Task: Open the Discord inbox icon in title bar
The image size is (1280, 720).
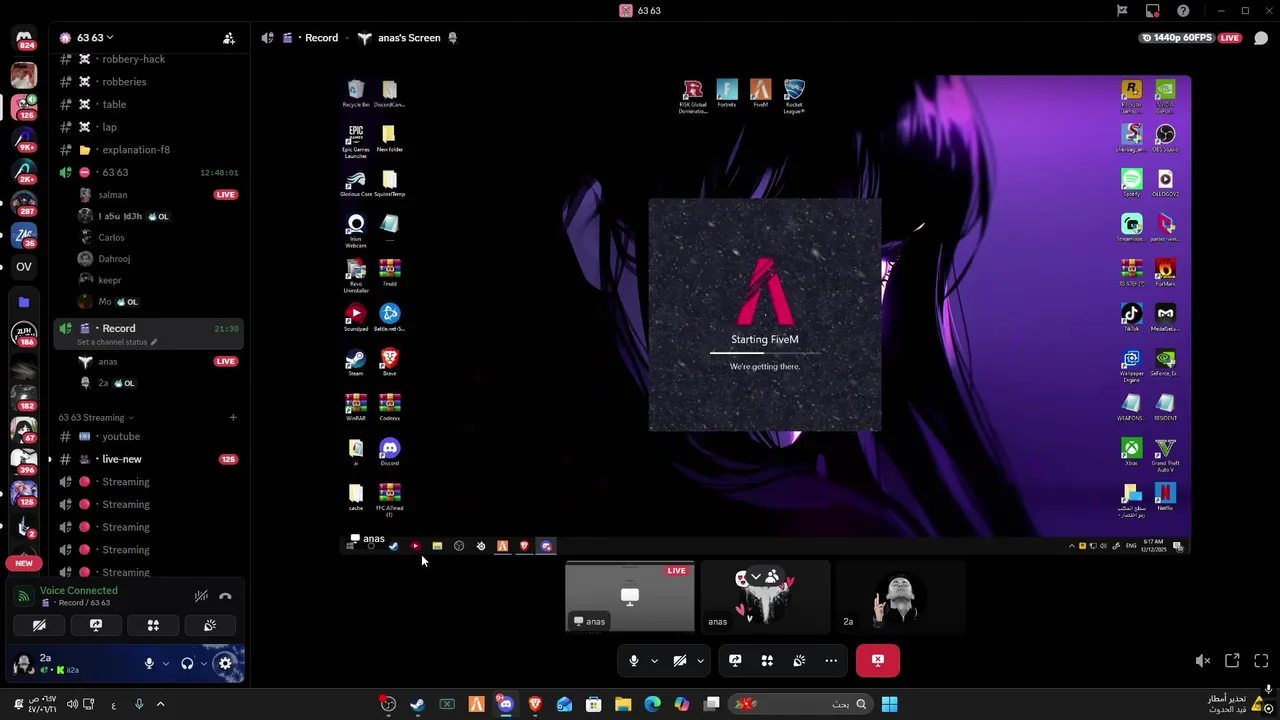Action: tap(1153, 11)
